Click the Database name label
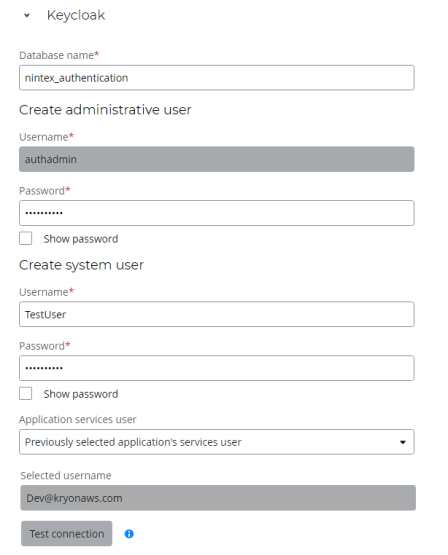This screenshot has width=448, height=555. click(x=59, y=55)
